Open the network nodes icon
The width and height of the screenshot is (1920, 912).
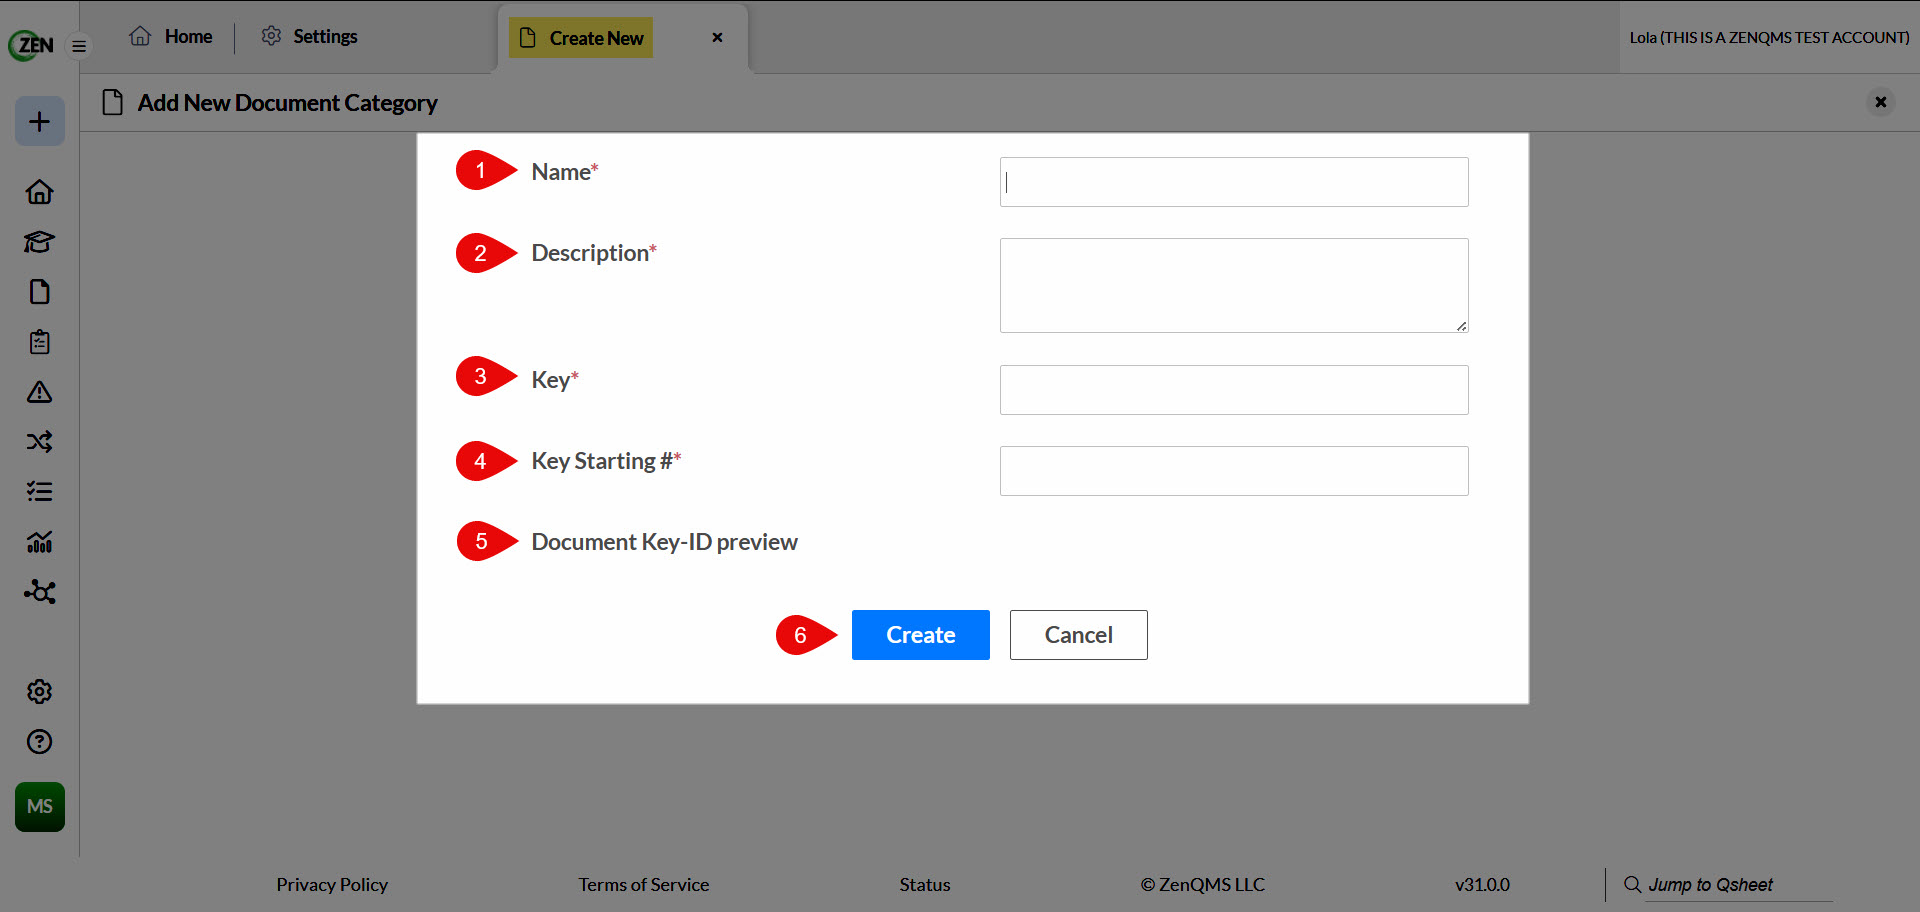(x=40, y=592)
